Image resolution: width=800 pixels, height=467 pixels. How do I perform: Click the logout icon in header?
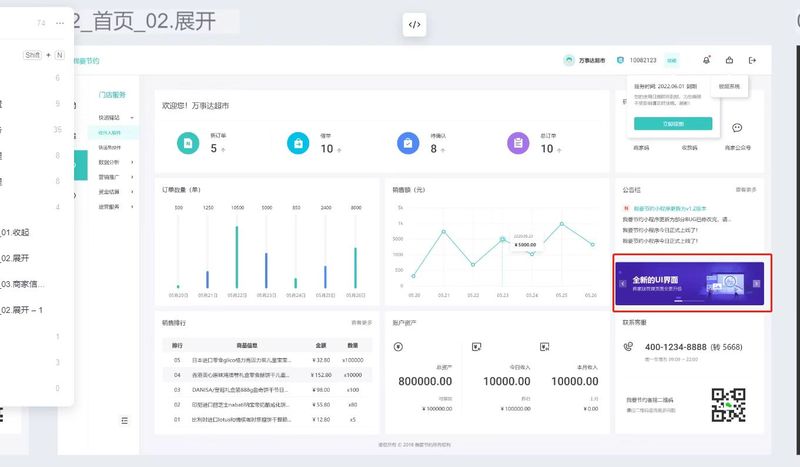pos(752,60)
